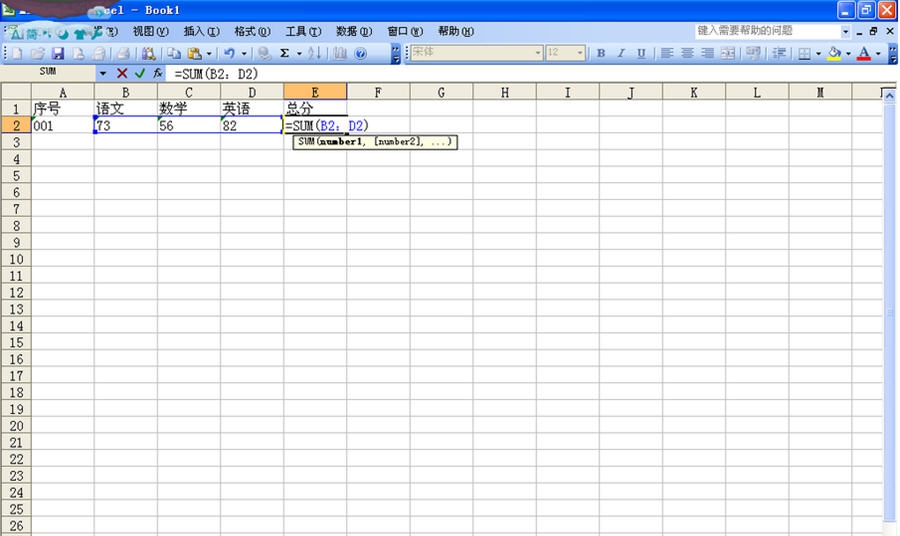Select row 10 header
900x536 pixels.
click(x=16, y=259)
